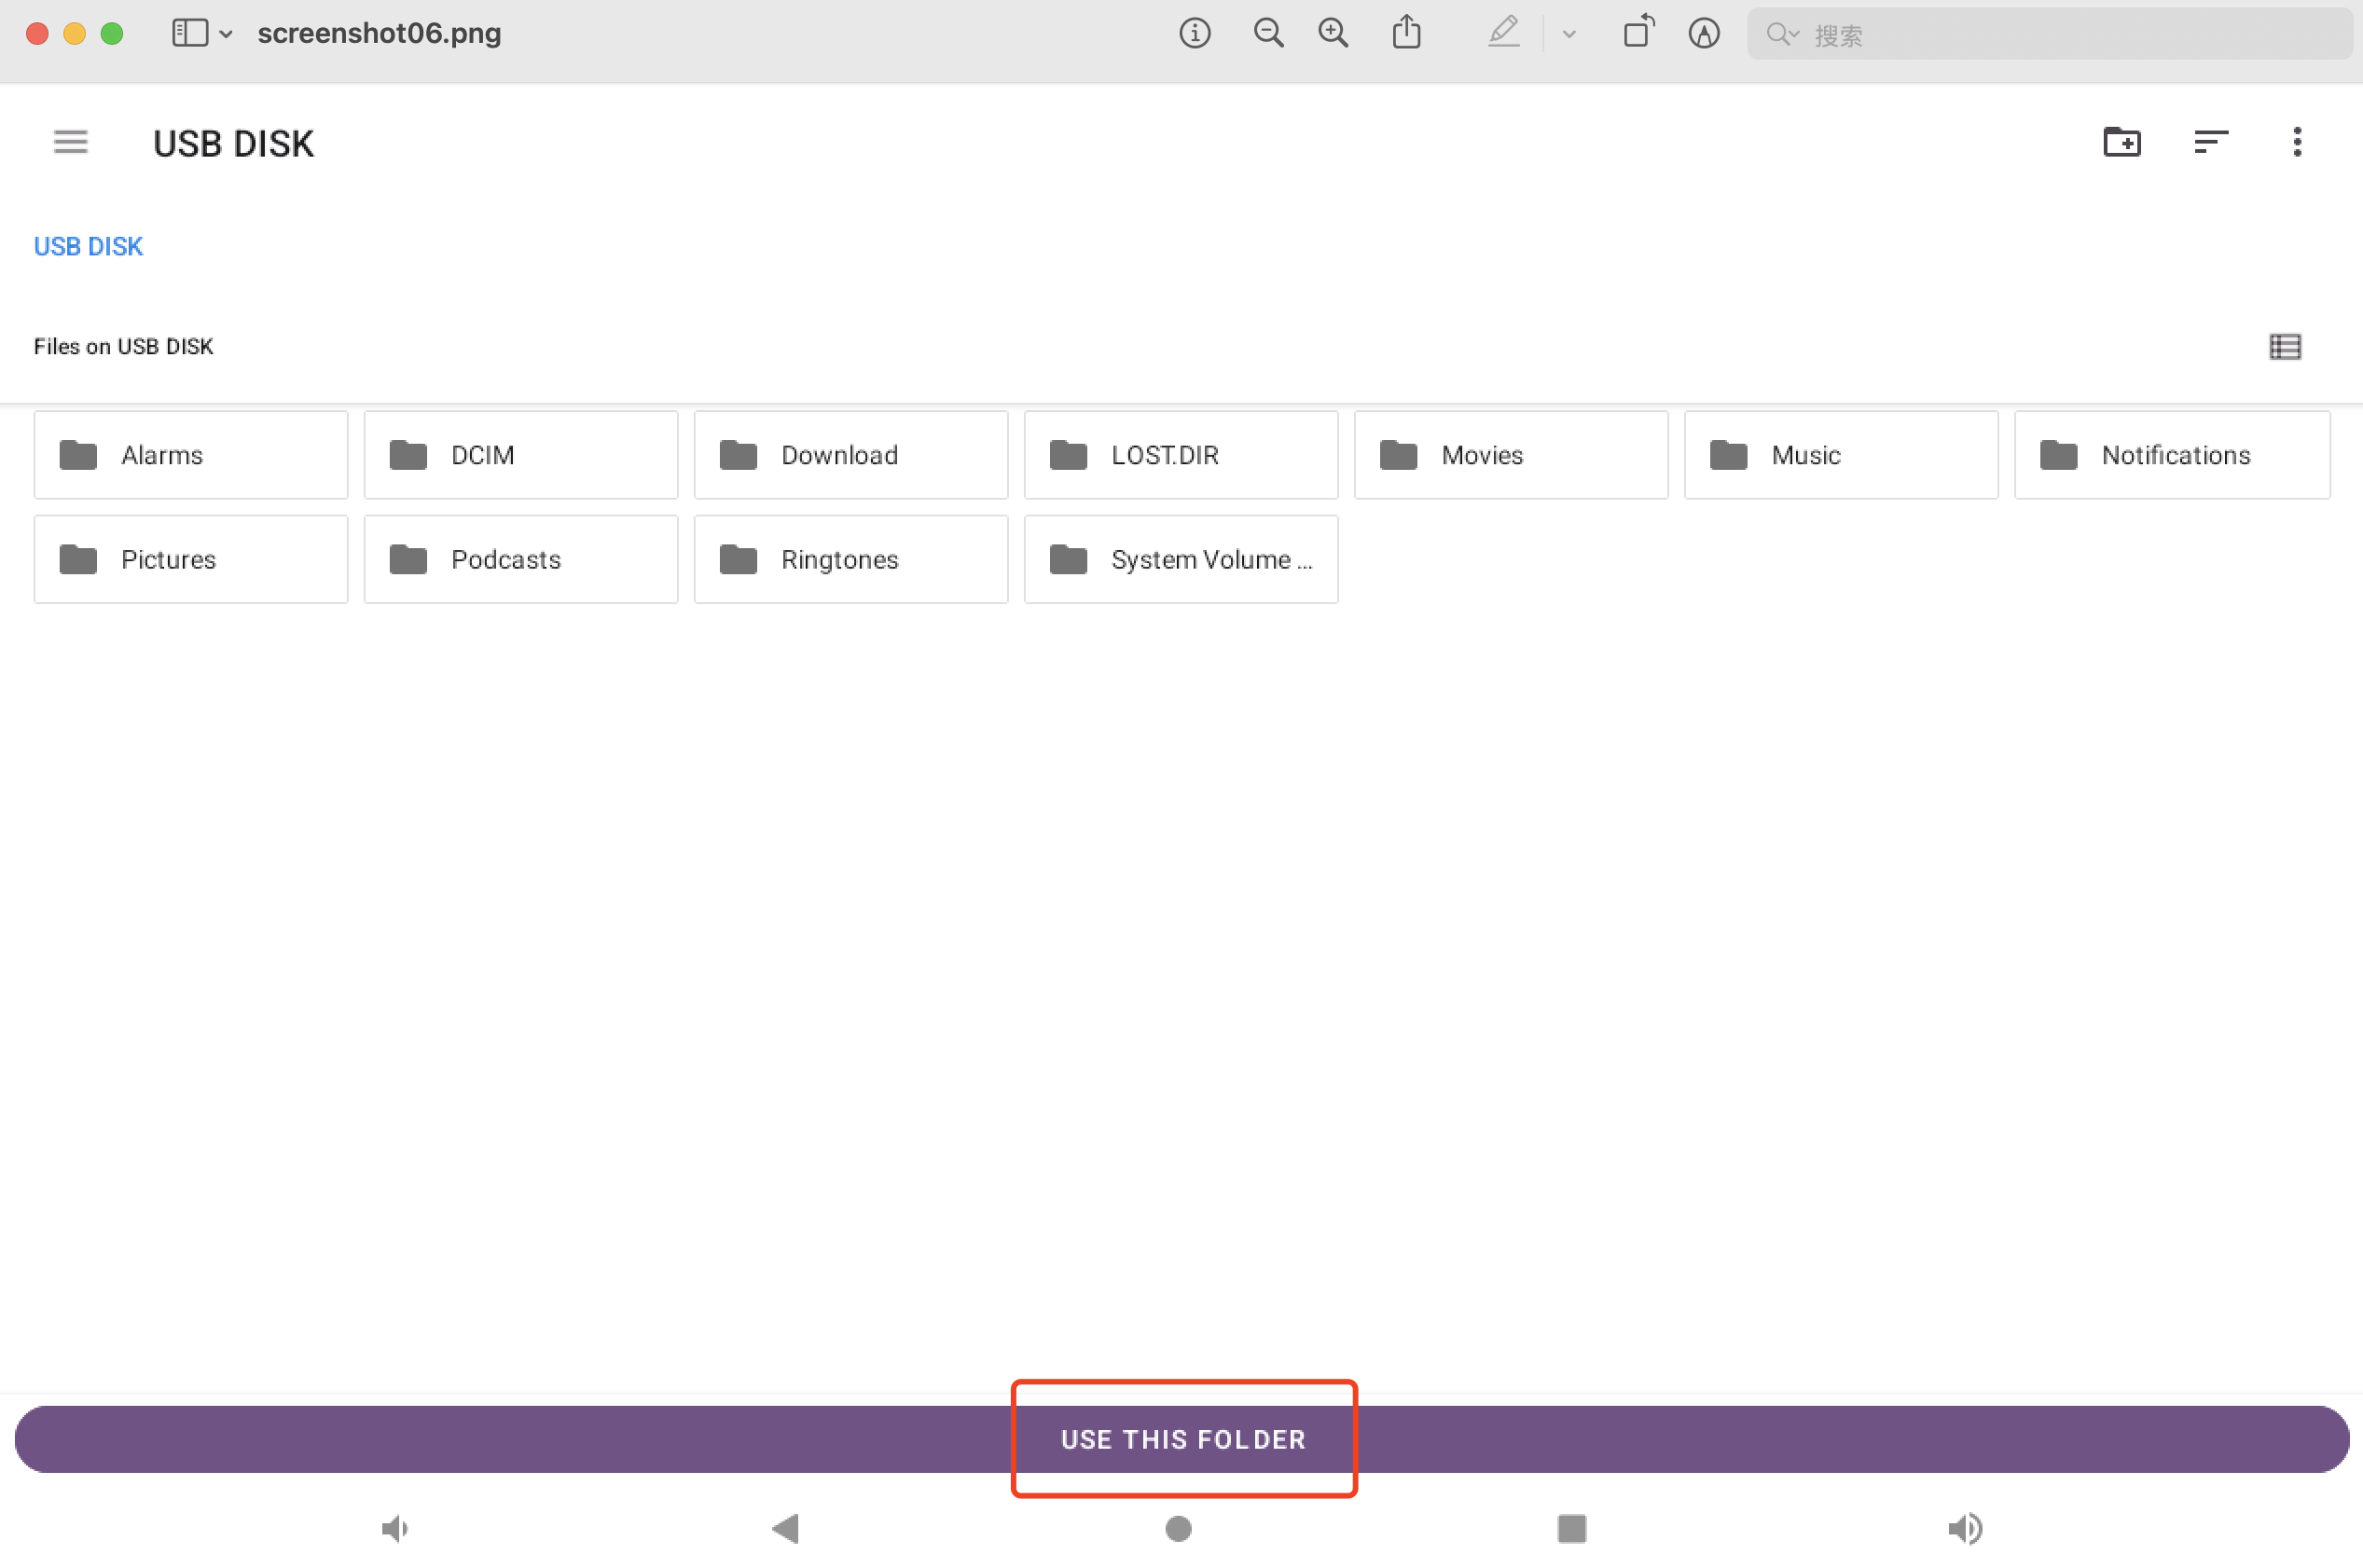Open the hamburger navigation menu

point(70,143)
